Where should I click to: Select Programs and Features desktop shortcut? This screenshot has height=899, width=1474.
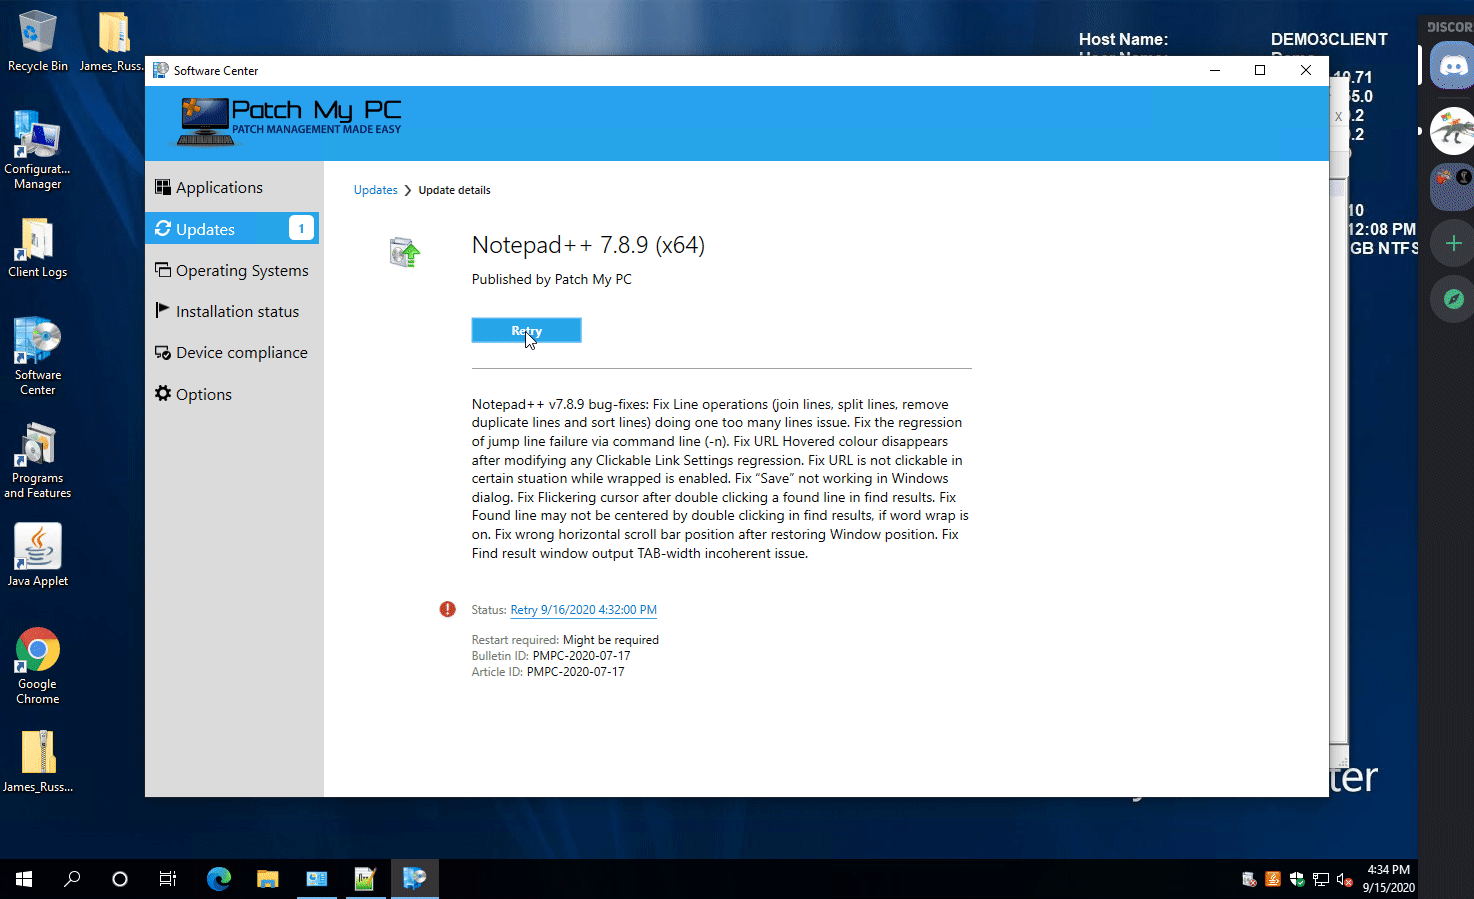37,460
